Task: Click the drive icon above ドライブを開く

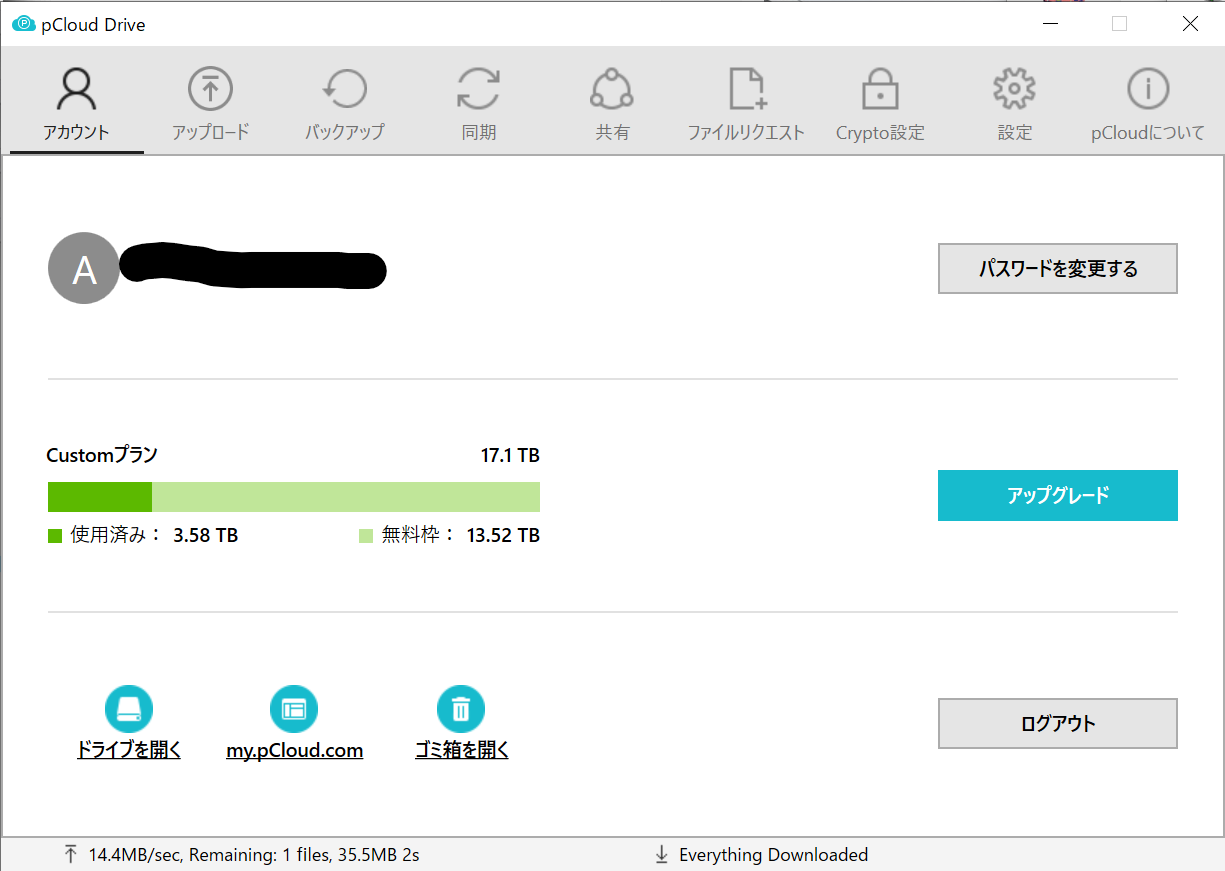Action: (x=129, y=710)
